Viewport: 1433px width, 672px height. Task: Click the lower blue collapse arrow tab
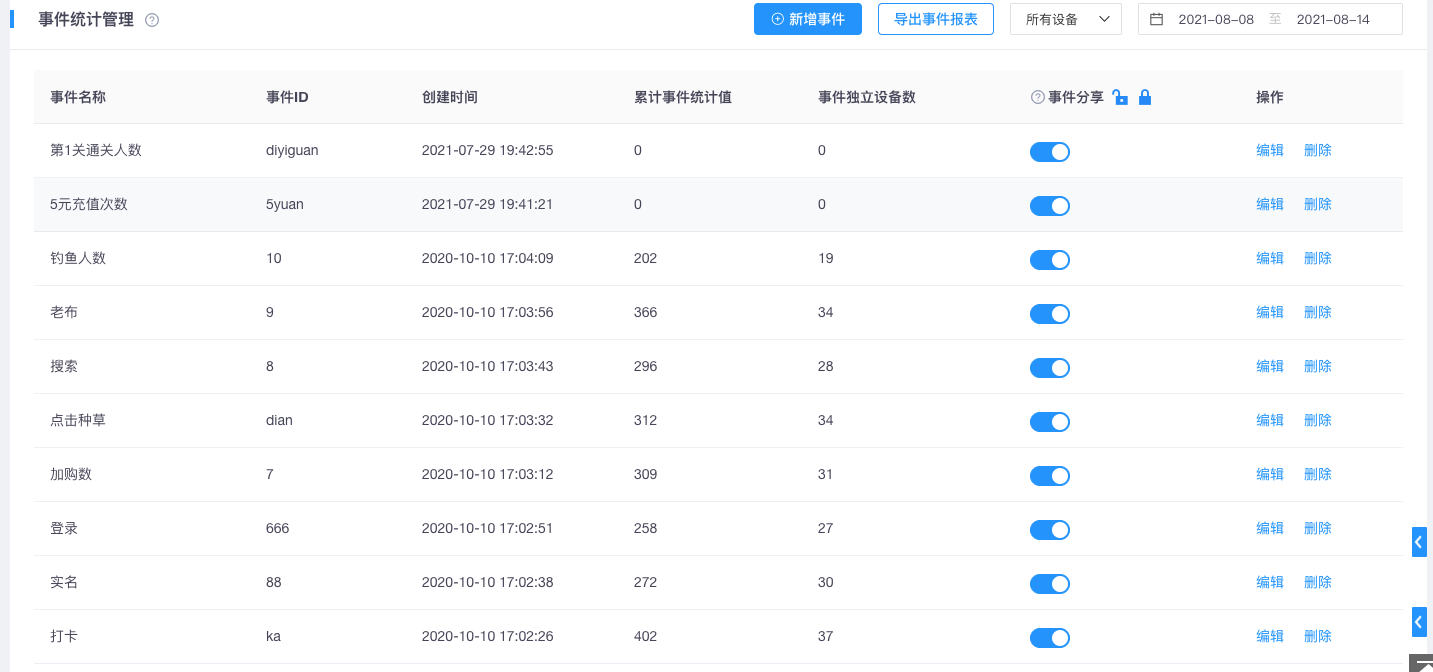click(1419, 621)
